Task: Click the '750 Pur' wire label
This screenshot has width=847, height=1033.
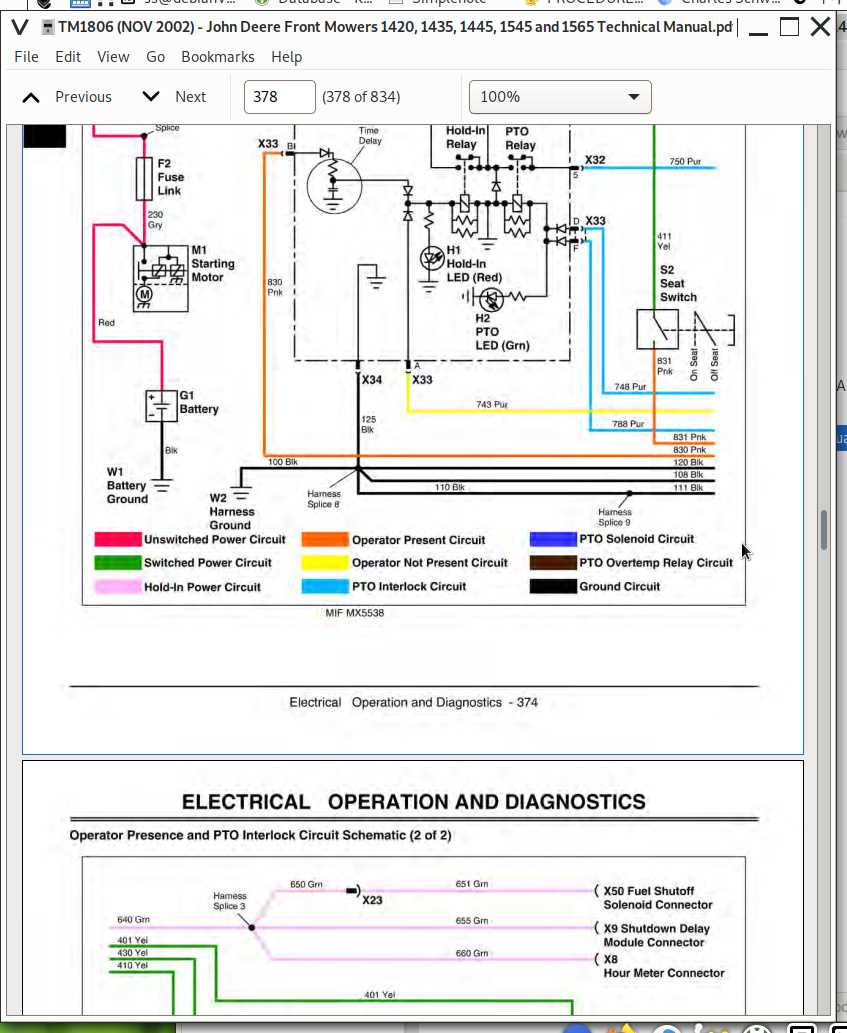Action: pyautogui.click(x=685, y=161)
